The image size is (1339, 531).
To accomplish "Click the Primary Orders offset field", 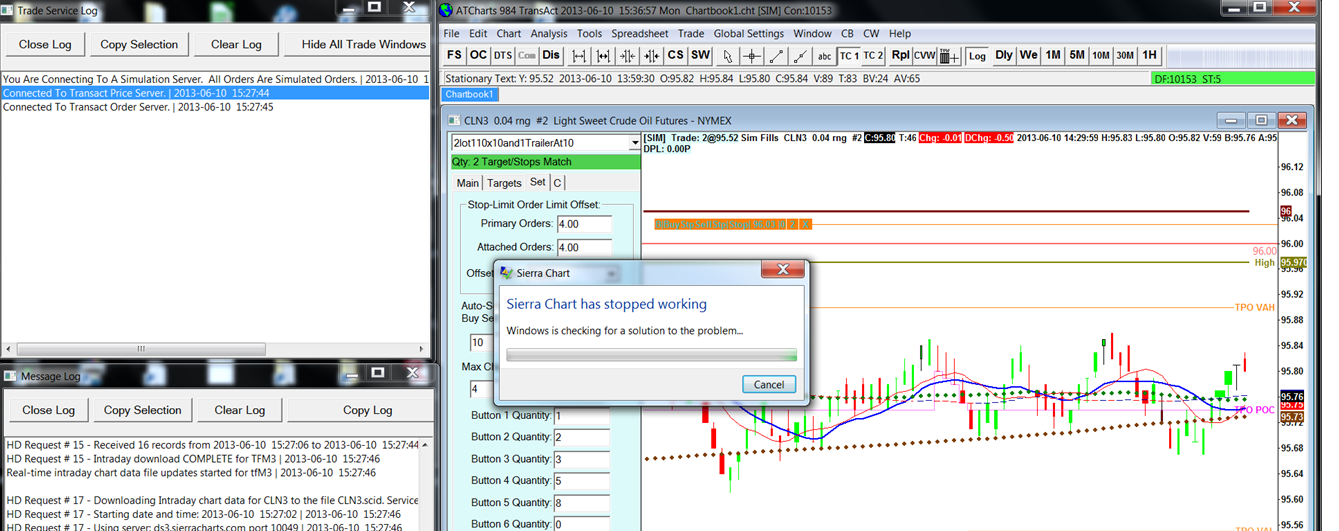I will coord(584,224).
